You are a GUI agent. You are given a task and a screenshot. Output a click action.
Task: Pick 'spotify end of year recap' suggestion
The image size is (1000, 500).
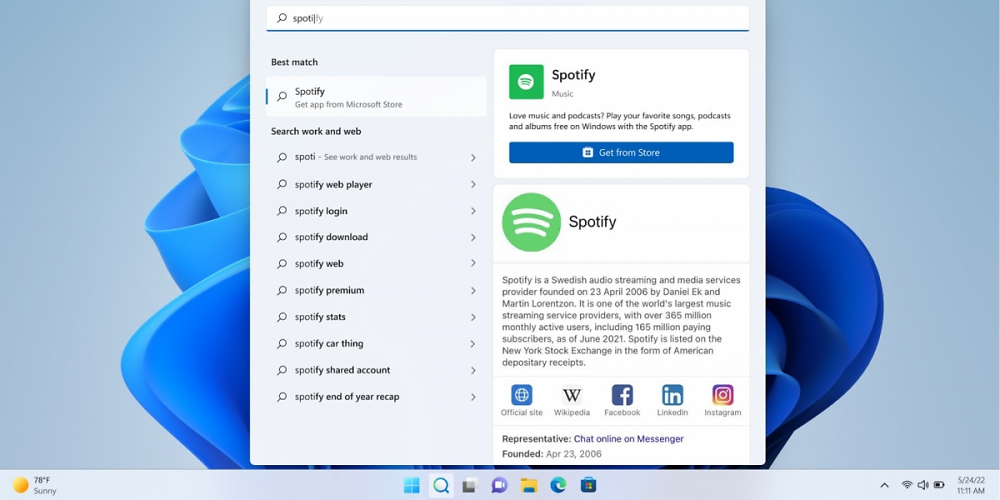click(x=347, y=397)
